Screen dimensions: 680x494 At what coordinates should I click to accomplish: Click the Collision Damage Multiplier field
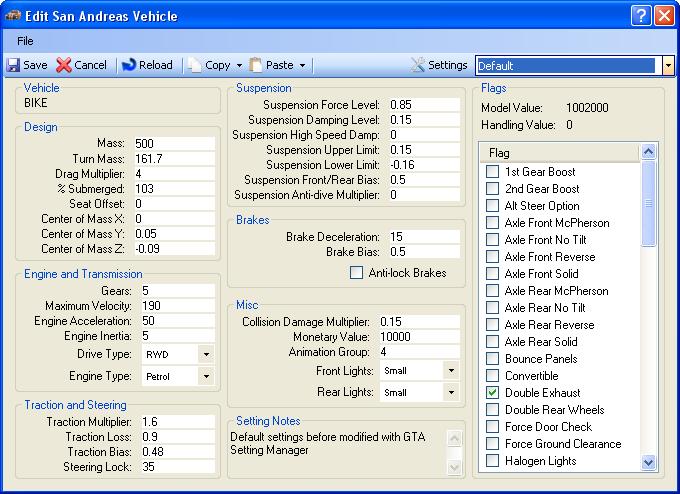tap(419, 322)
